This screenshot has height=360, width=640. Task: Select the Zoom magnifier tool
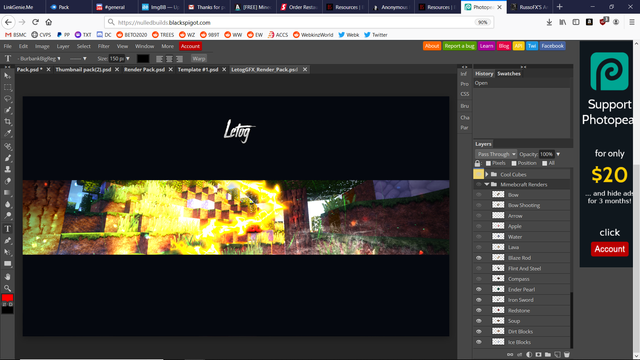coord(7,288)
